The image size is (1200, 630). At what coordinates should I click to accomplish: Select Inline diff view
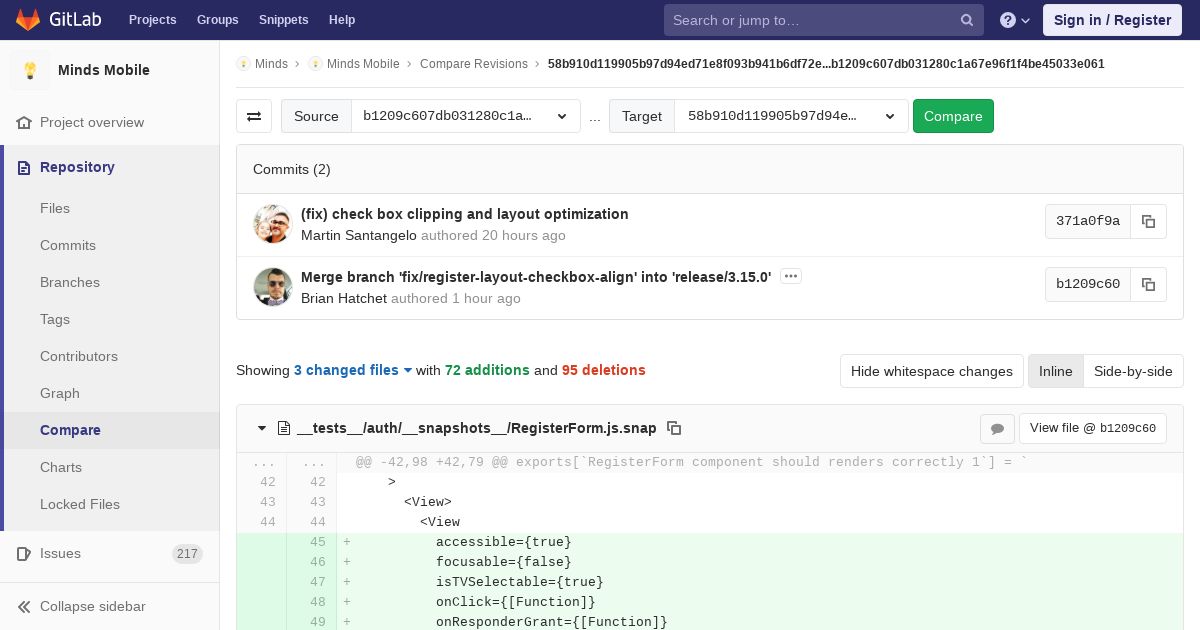pyautogui.click(x=1055, y=371)
